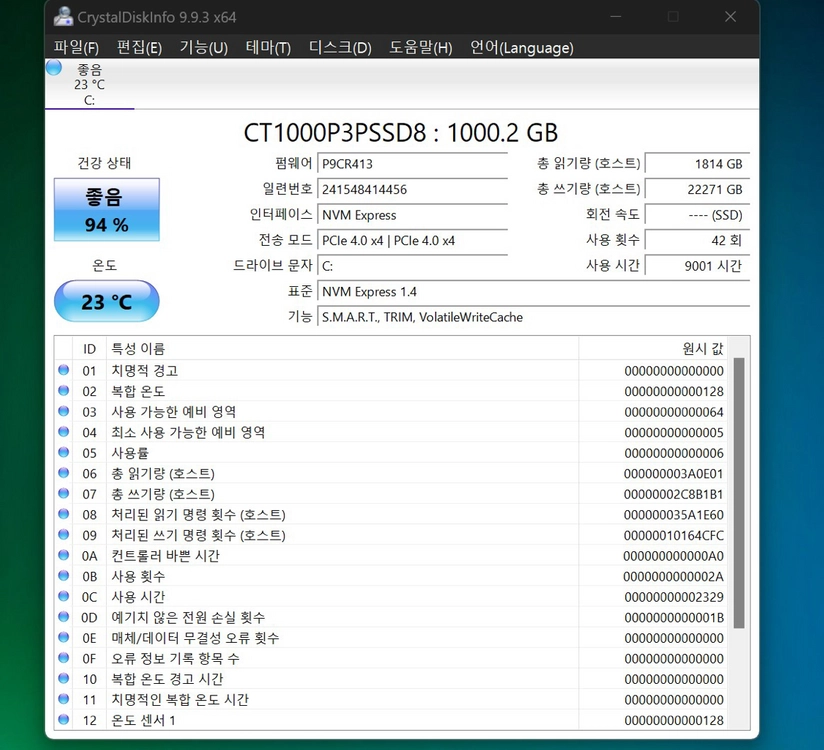Click the firmware field P9CR413
The image size is (824, 750).
[413, 164]
